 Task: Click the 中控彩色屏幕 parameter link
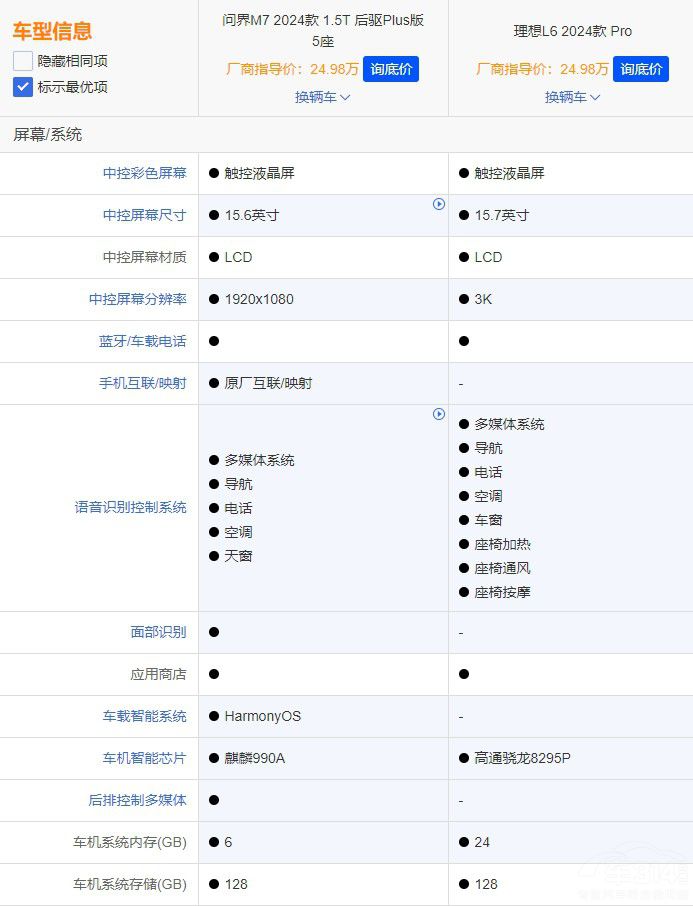coord(144,173)
